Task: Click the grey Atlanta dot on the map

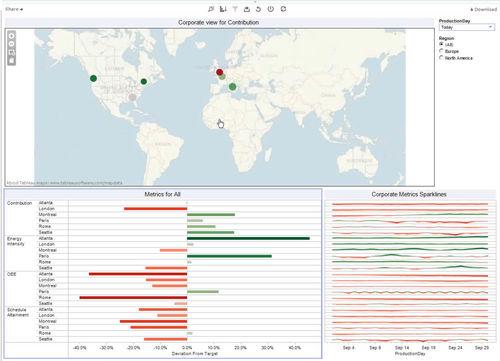Action: [133, 97]
